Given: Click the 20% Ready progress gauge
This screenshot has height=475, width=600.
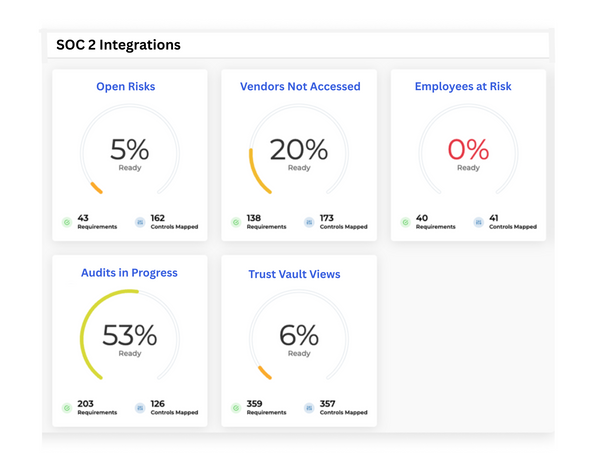Looking at the screenshot, I should 298,153.
